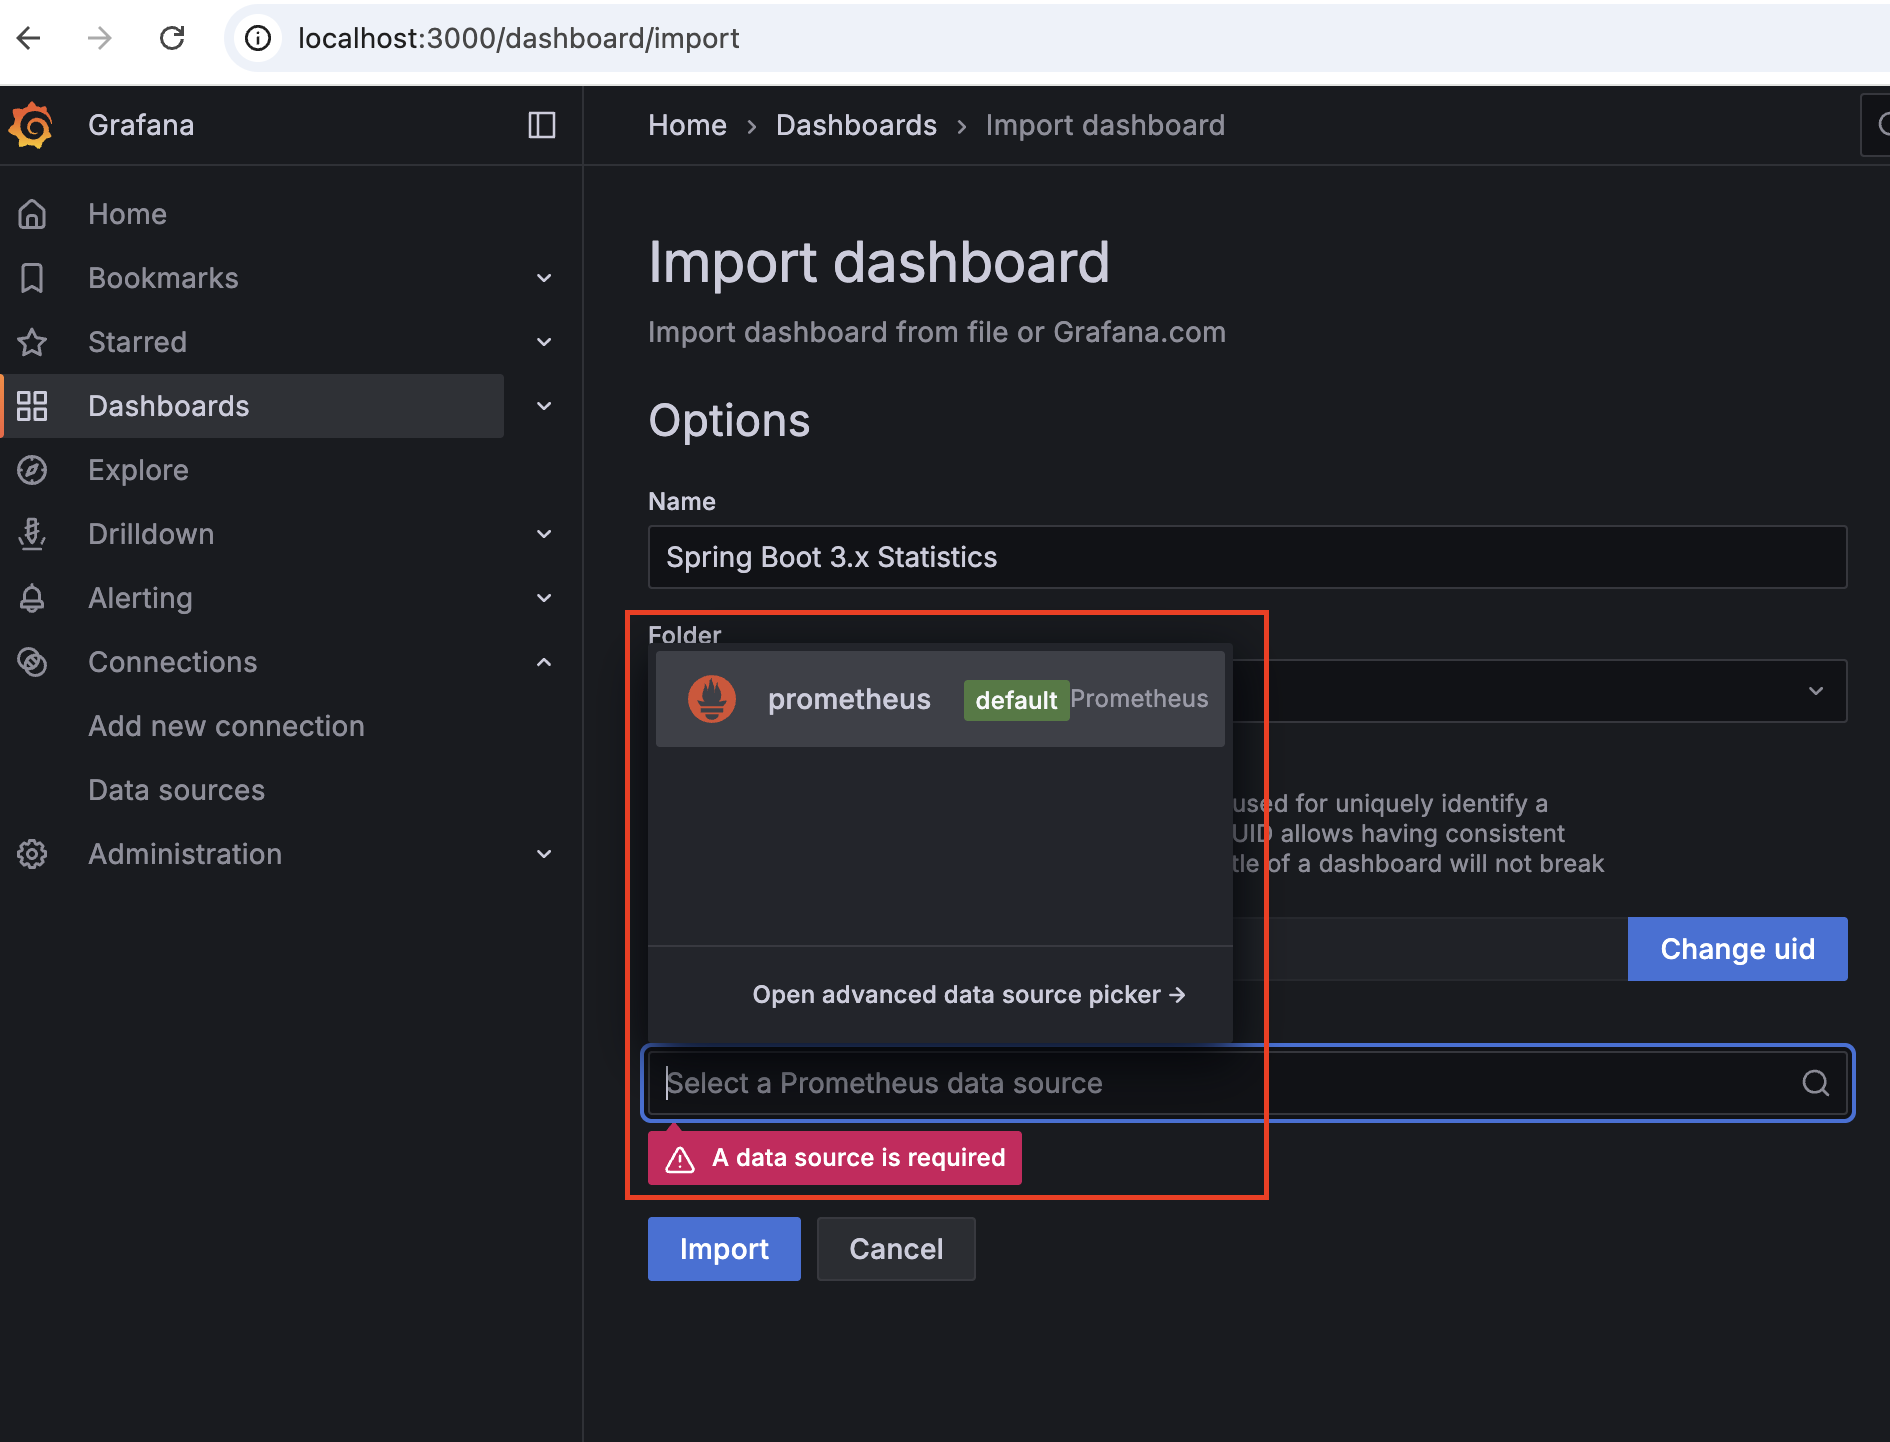Open Alerting in the sidebar menu

(140, 598)
